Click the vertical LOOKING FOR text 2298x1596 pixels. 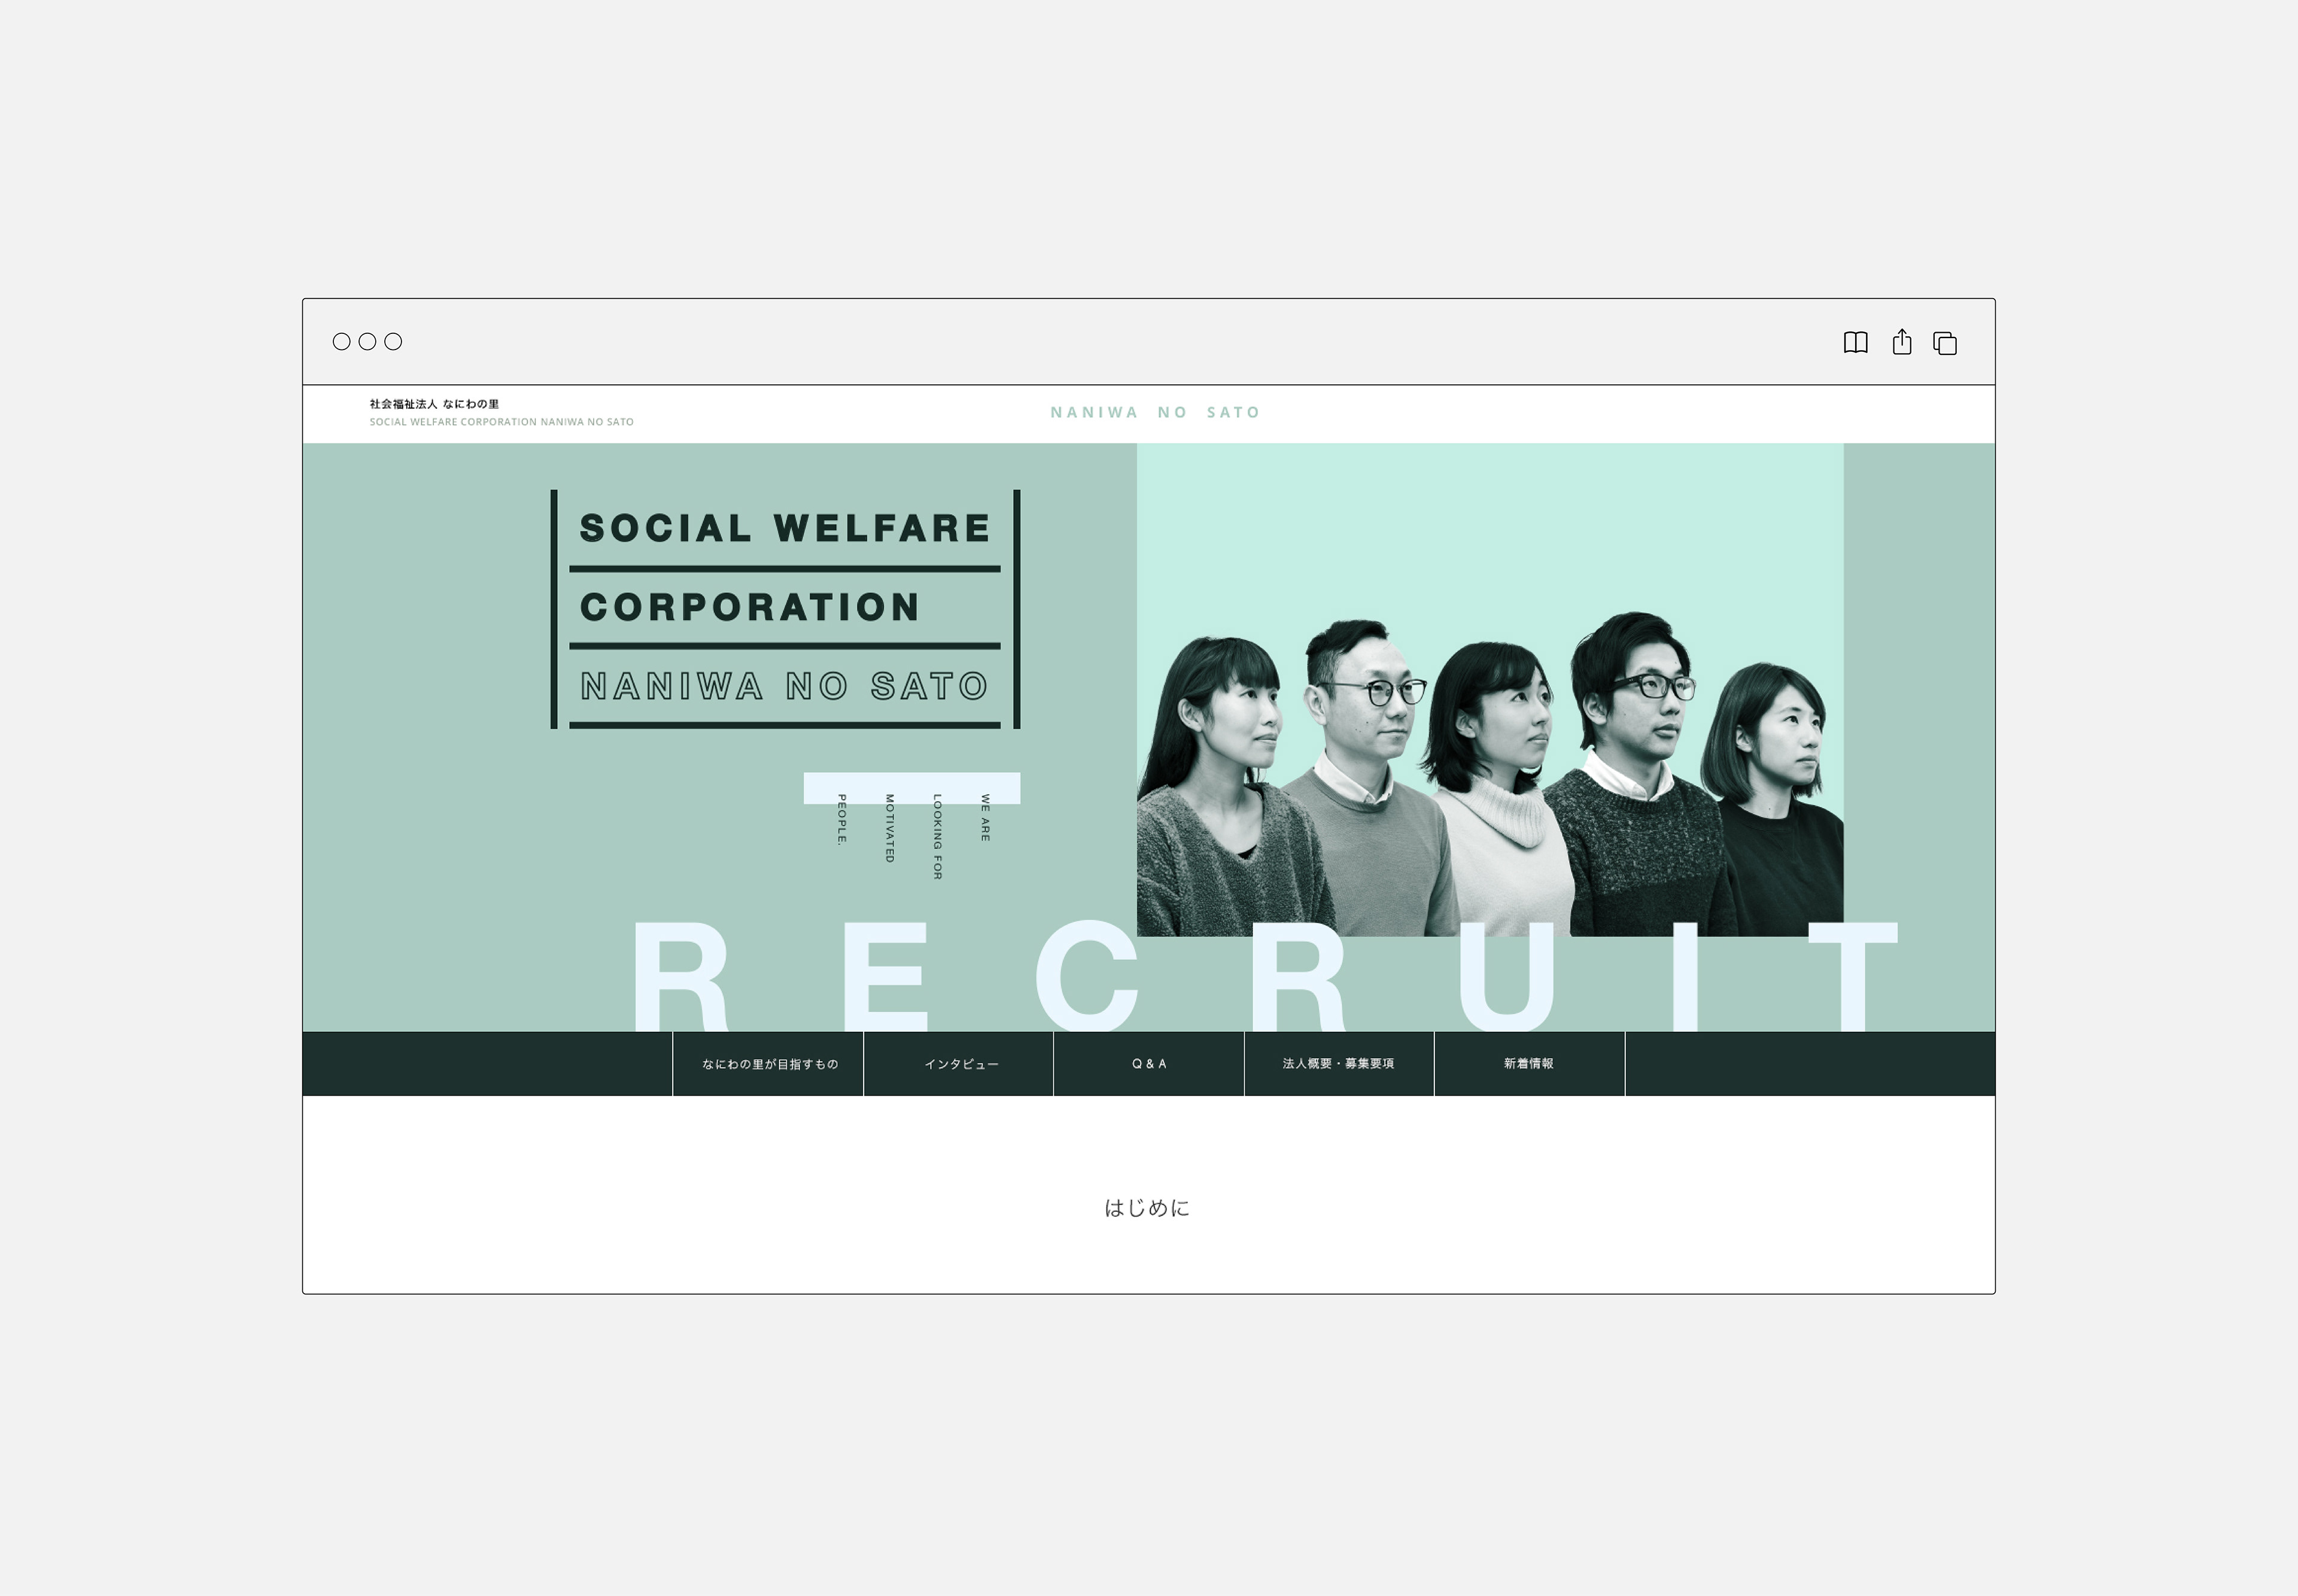pos(937,837)
